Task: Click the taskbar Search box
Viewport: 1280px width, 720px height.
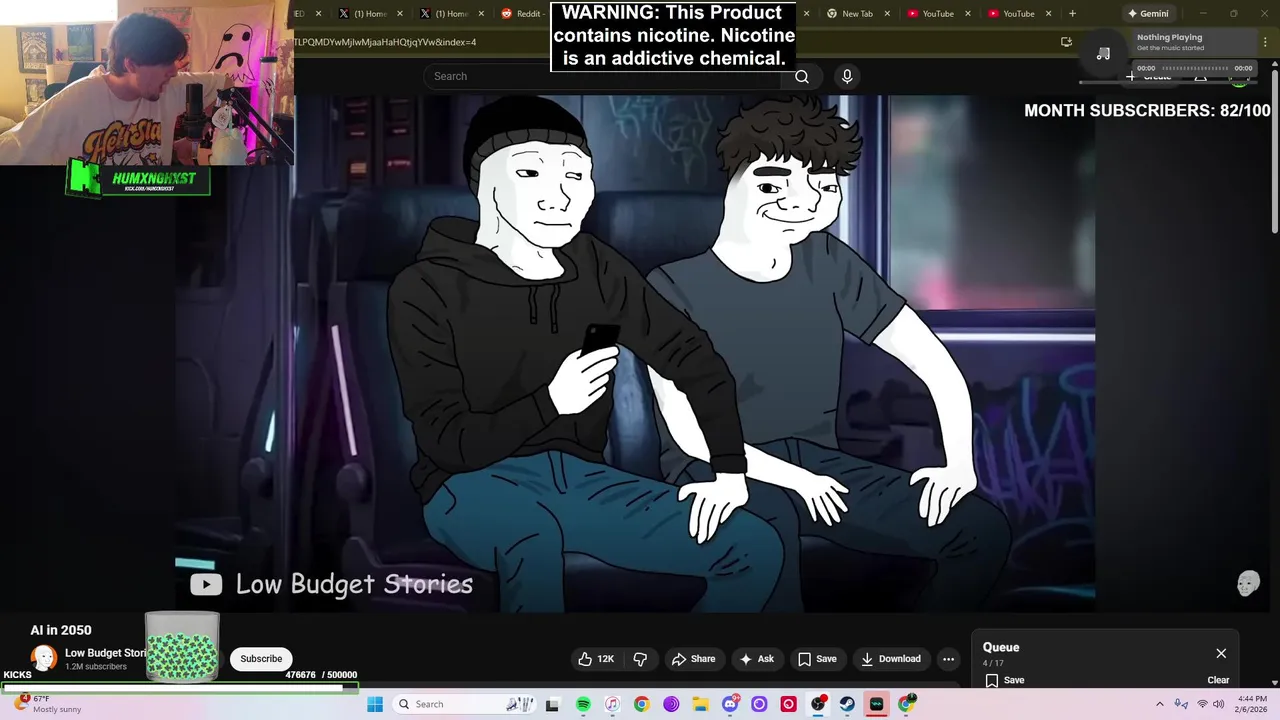Action: pos(465,704)
